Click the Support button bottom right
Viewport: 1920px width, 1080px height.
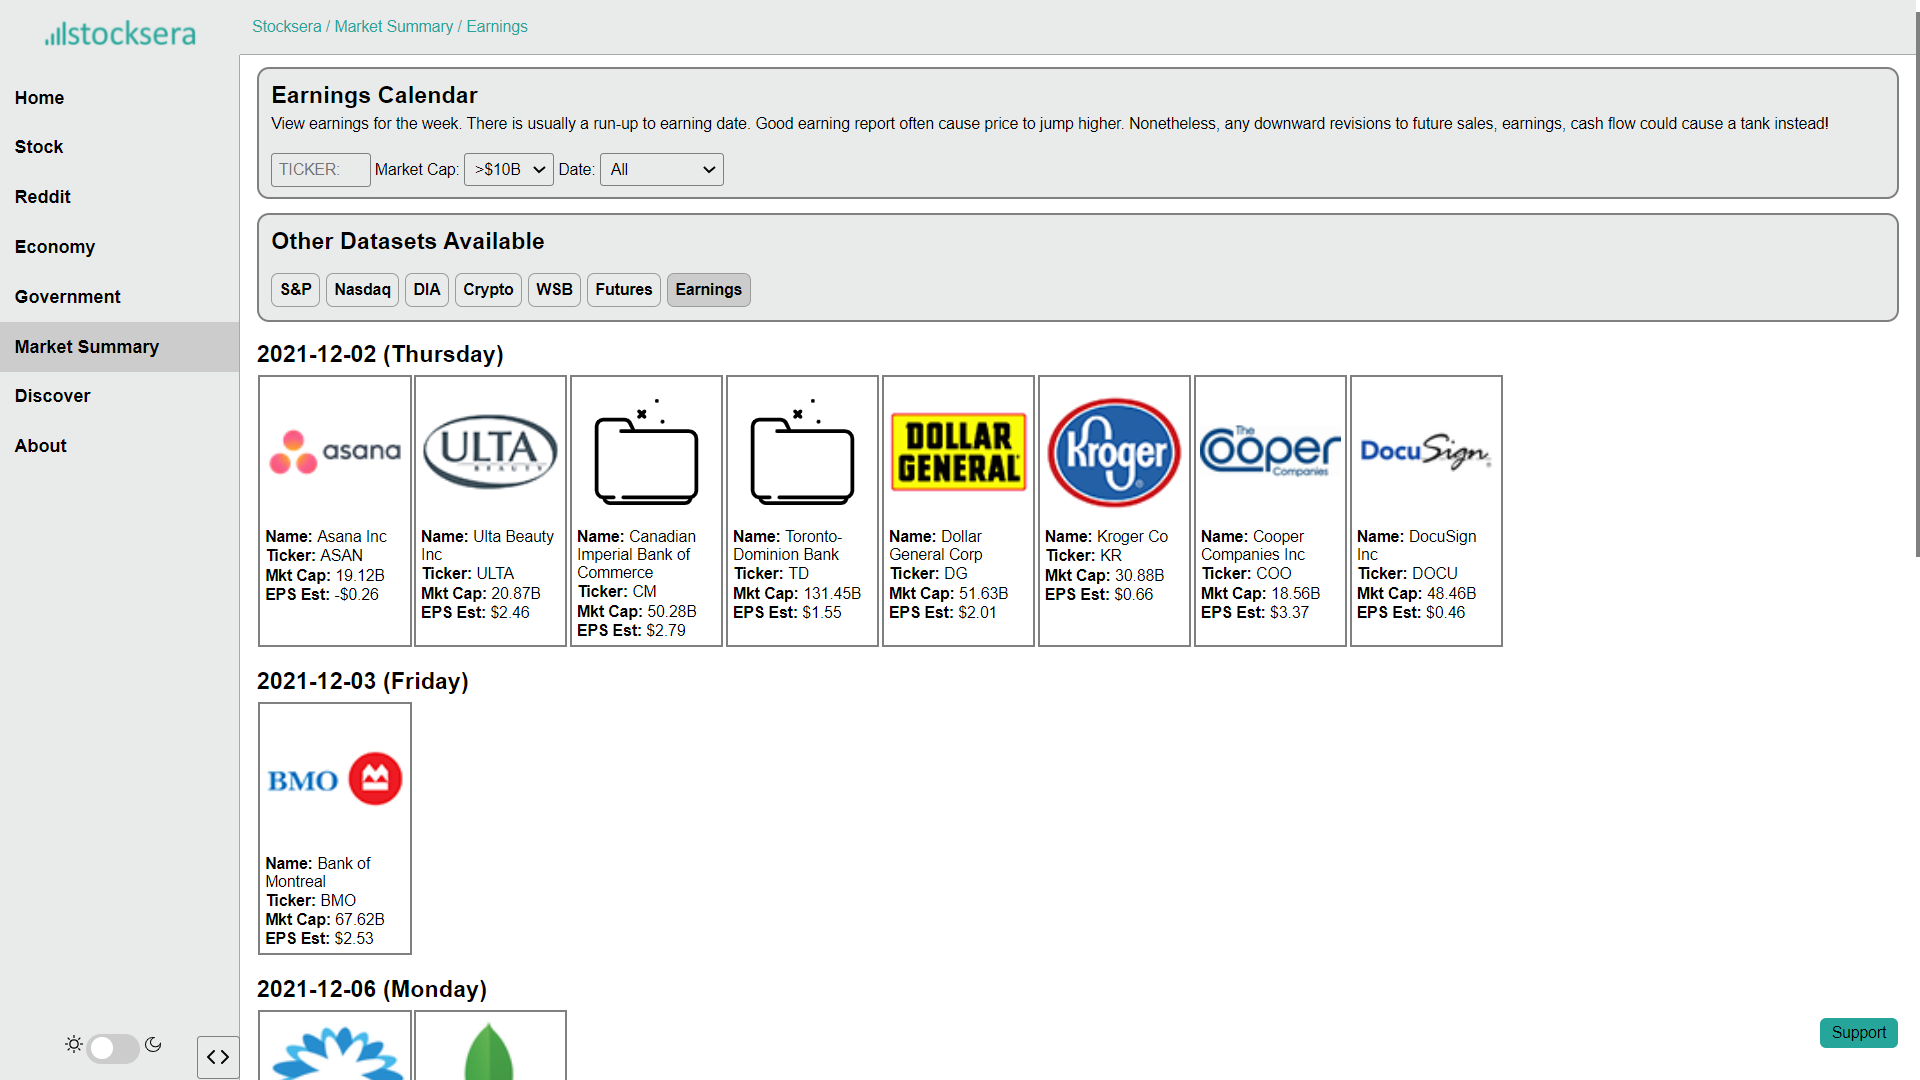(1859, 1033)
